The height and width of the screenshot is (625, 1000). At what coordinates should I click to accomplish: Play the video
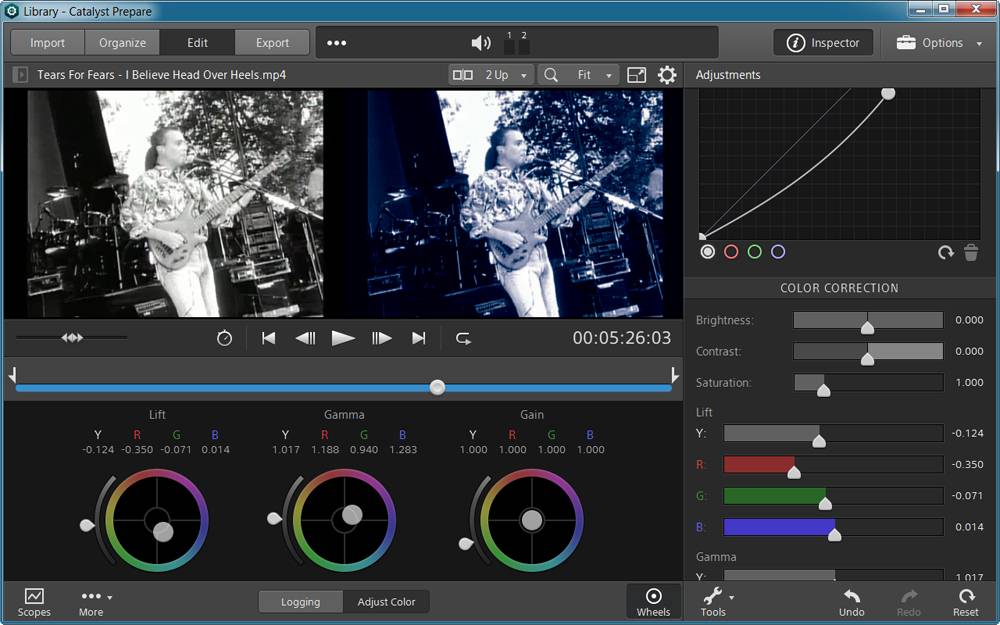[x=343, y=338]
